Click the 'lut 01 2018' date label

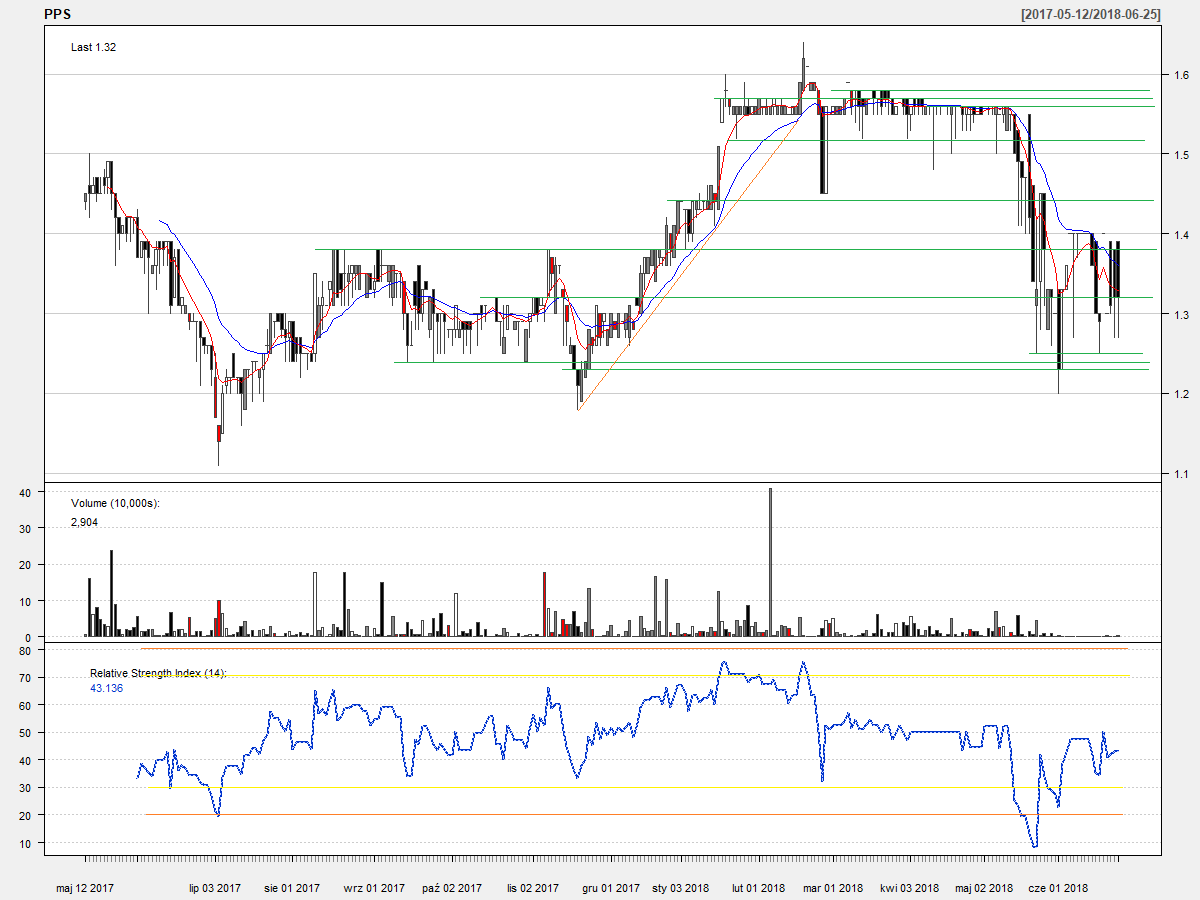click(x=758, y=888)
